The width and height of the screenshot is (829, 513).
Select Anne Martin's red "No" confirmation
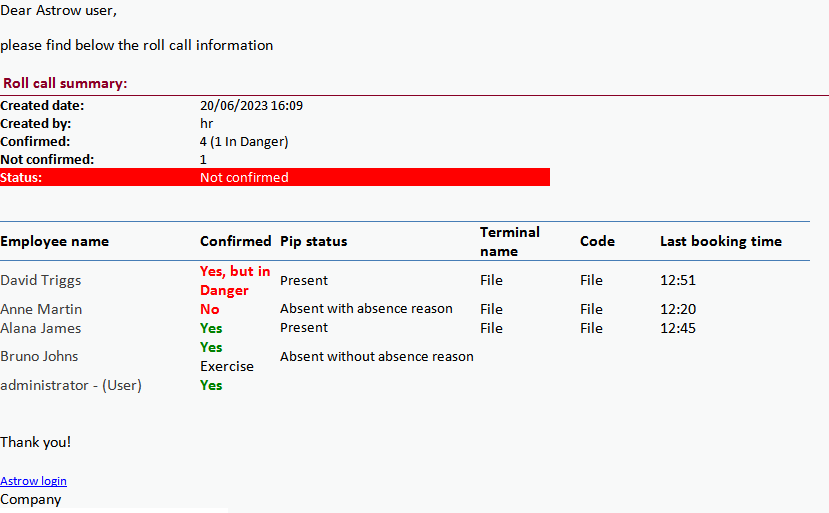[209, 309]
